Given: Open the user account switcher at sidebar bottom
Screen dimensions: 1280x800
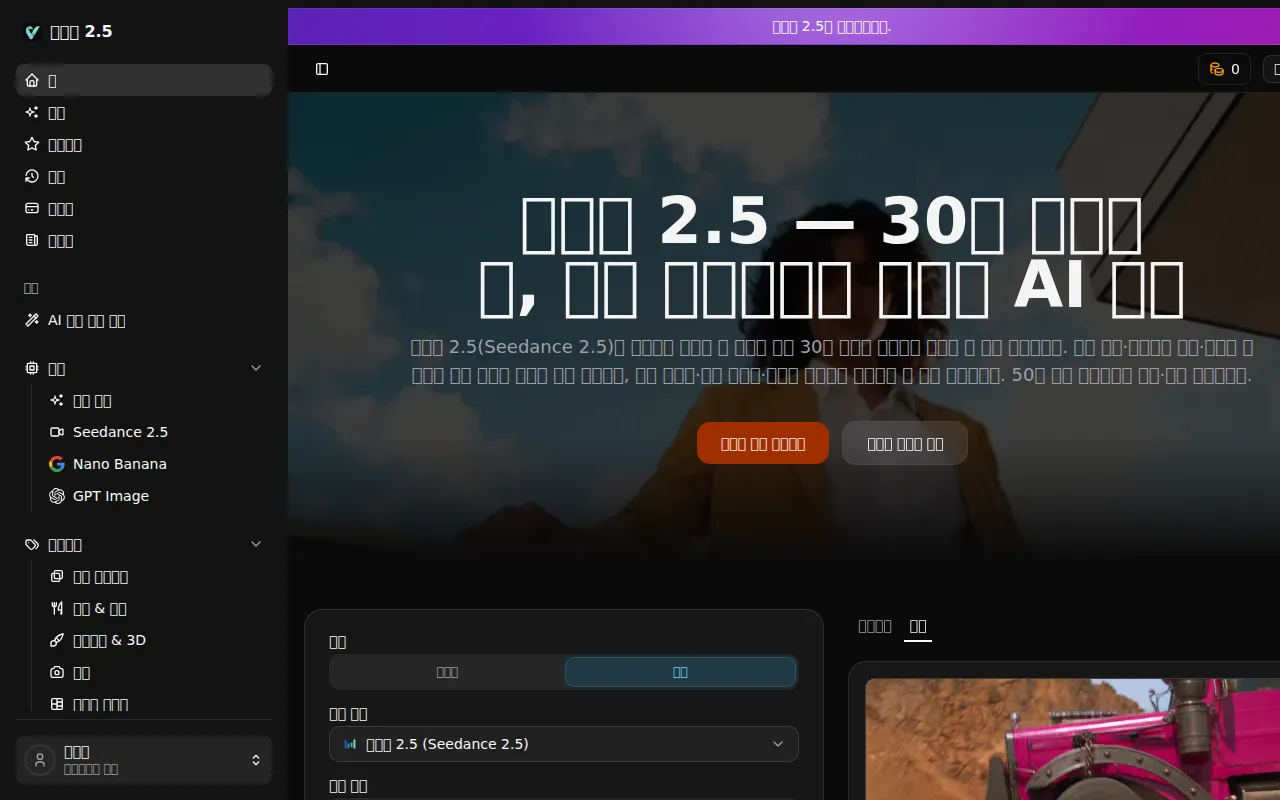Looking at the screenshot, I should 144,760.
